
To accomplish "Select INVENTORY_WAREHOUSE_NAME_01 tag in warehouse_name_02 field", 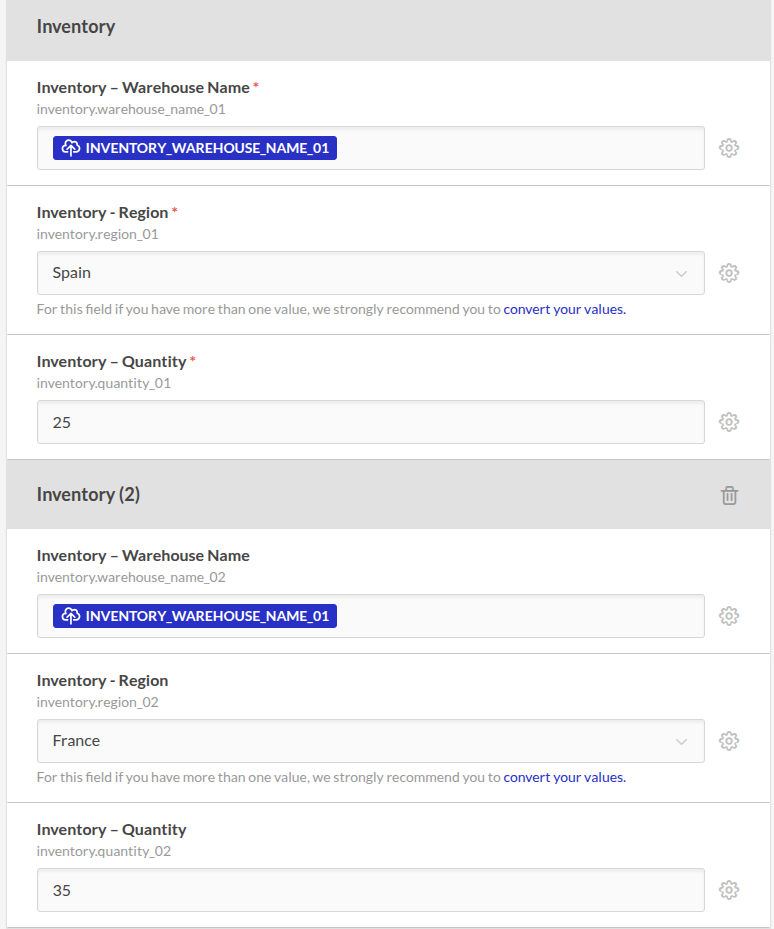I will click(x=195, y=616).
